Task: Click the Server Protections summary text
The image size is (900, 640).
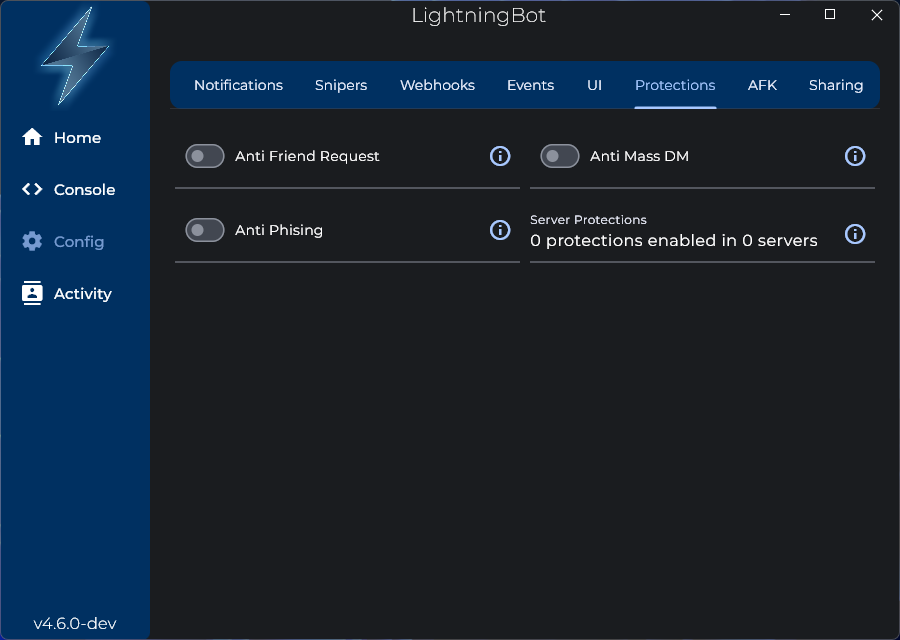Action: (672, 240)
